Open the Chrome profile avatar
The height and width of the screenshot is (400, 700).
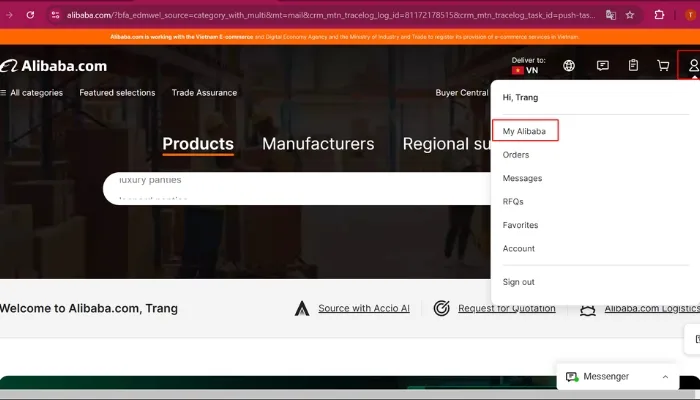click(x=690, y=15)
